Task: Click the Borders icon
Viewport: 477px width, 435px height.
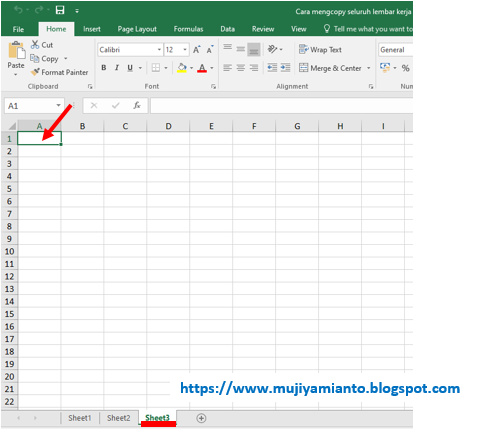Action: tap(156, 68)
